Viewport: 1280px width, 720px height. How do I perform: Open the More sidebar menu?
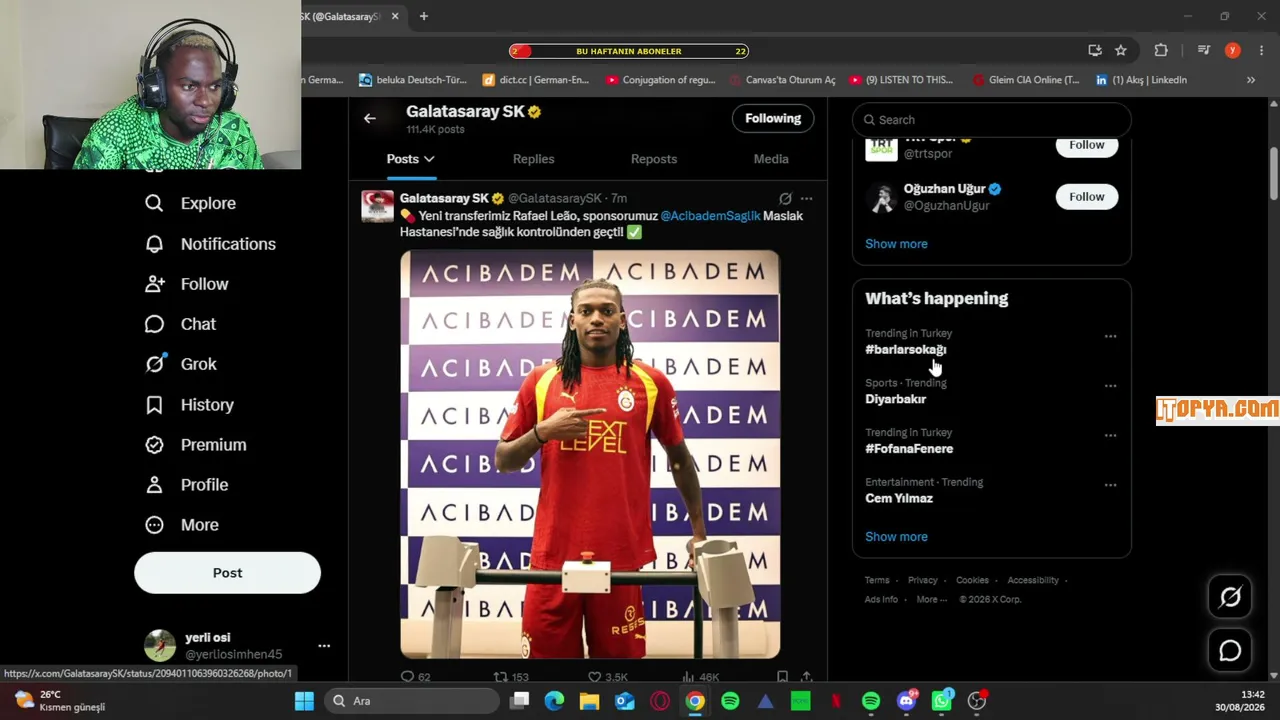tap(181, 525)
